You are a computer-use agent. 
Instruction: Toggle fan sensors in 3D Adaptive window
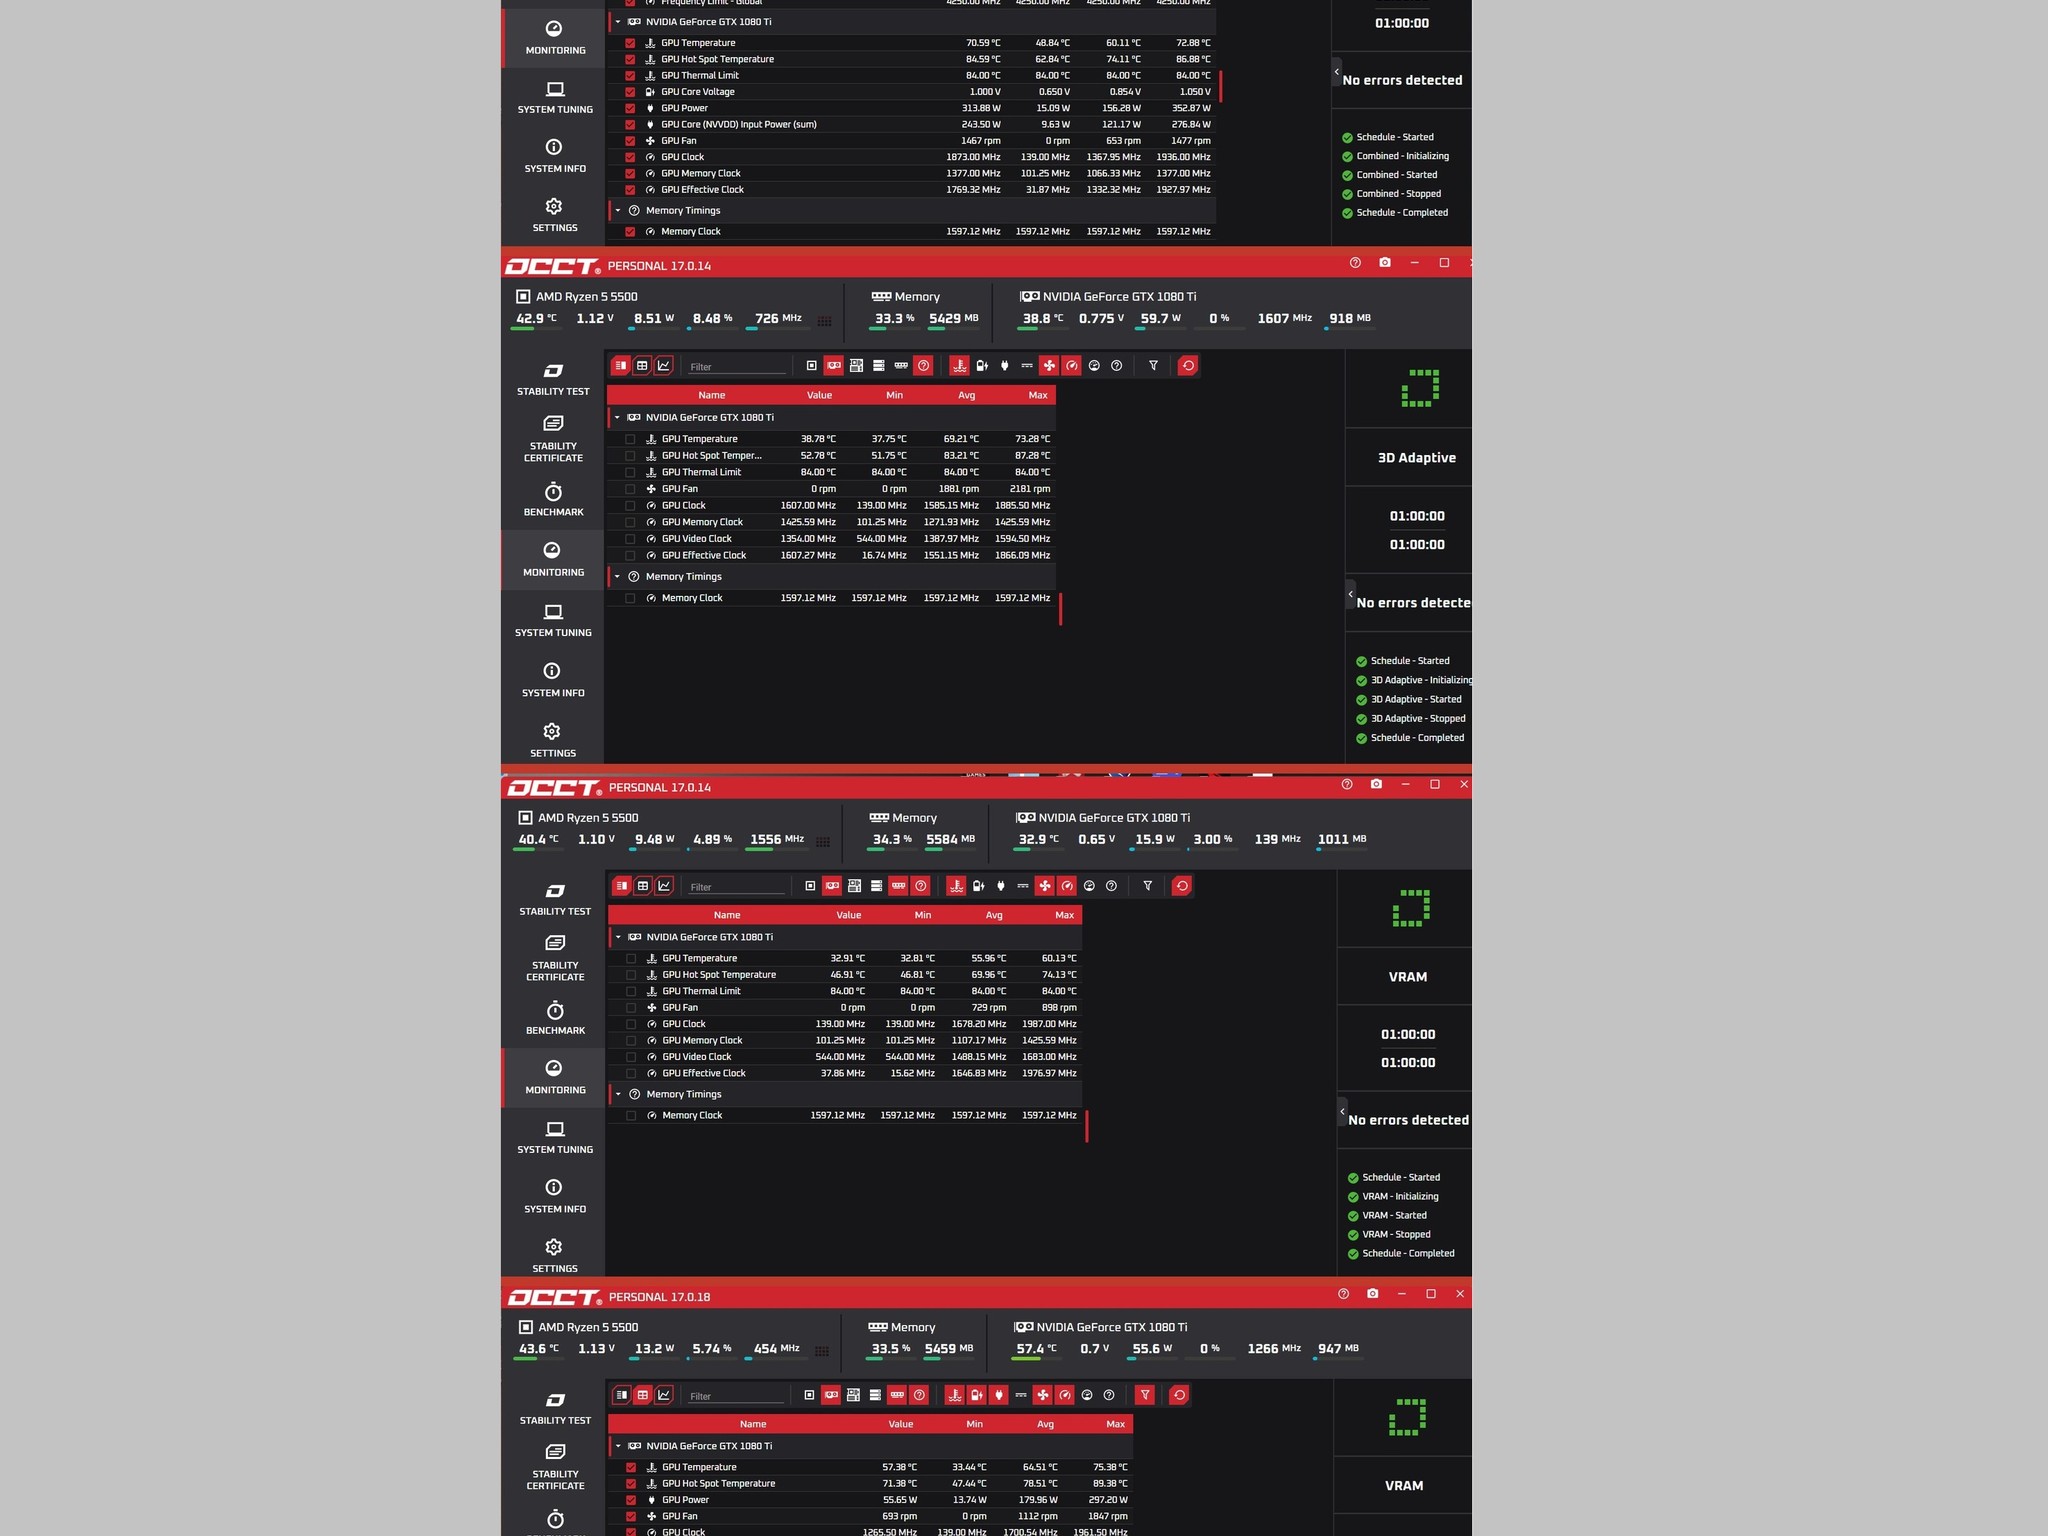pos(1049,366)
